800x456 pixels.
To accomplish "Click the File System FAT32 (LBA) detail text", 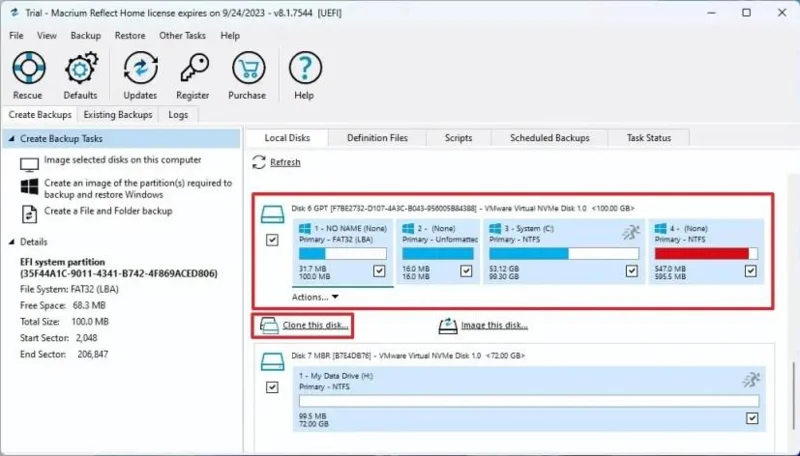I will (69, 289).
